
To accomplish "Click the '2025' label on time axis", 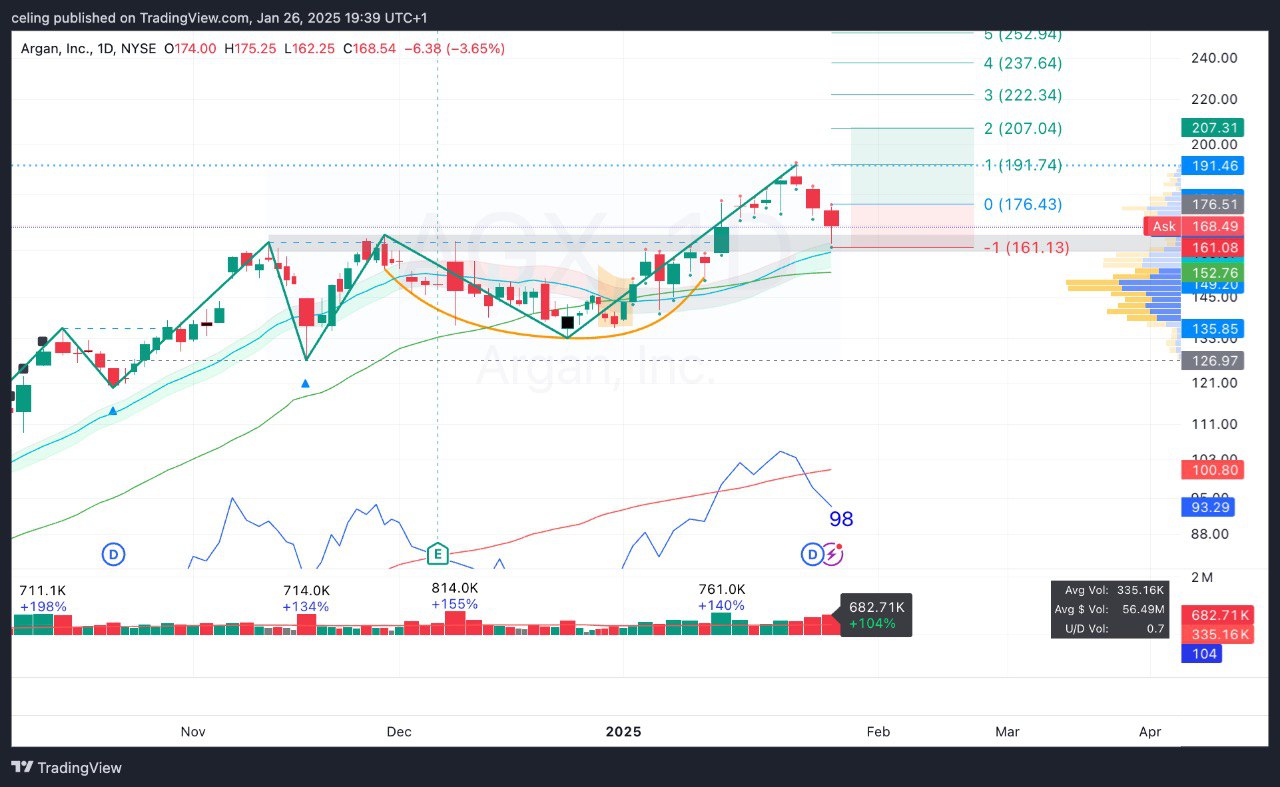I will tap(625, 731).
